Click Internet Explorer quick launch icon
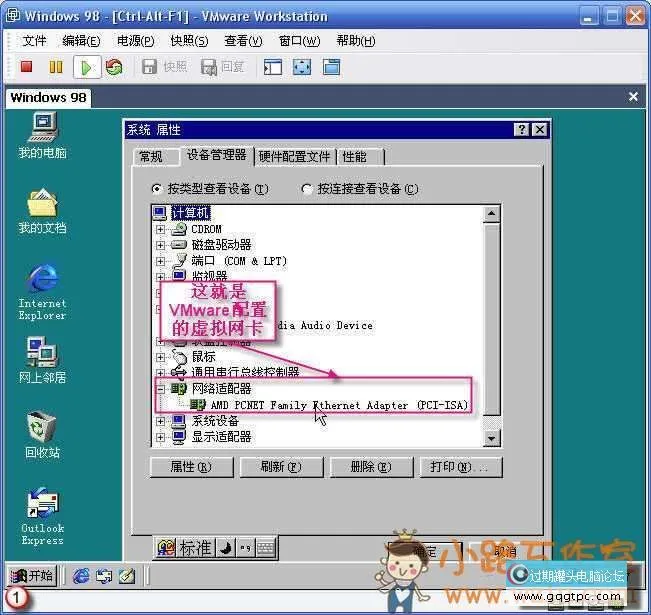The image size is (651, 615). point(81,576)
